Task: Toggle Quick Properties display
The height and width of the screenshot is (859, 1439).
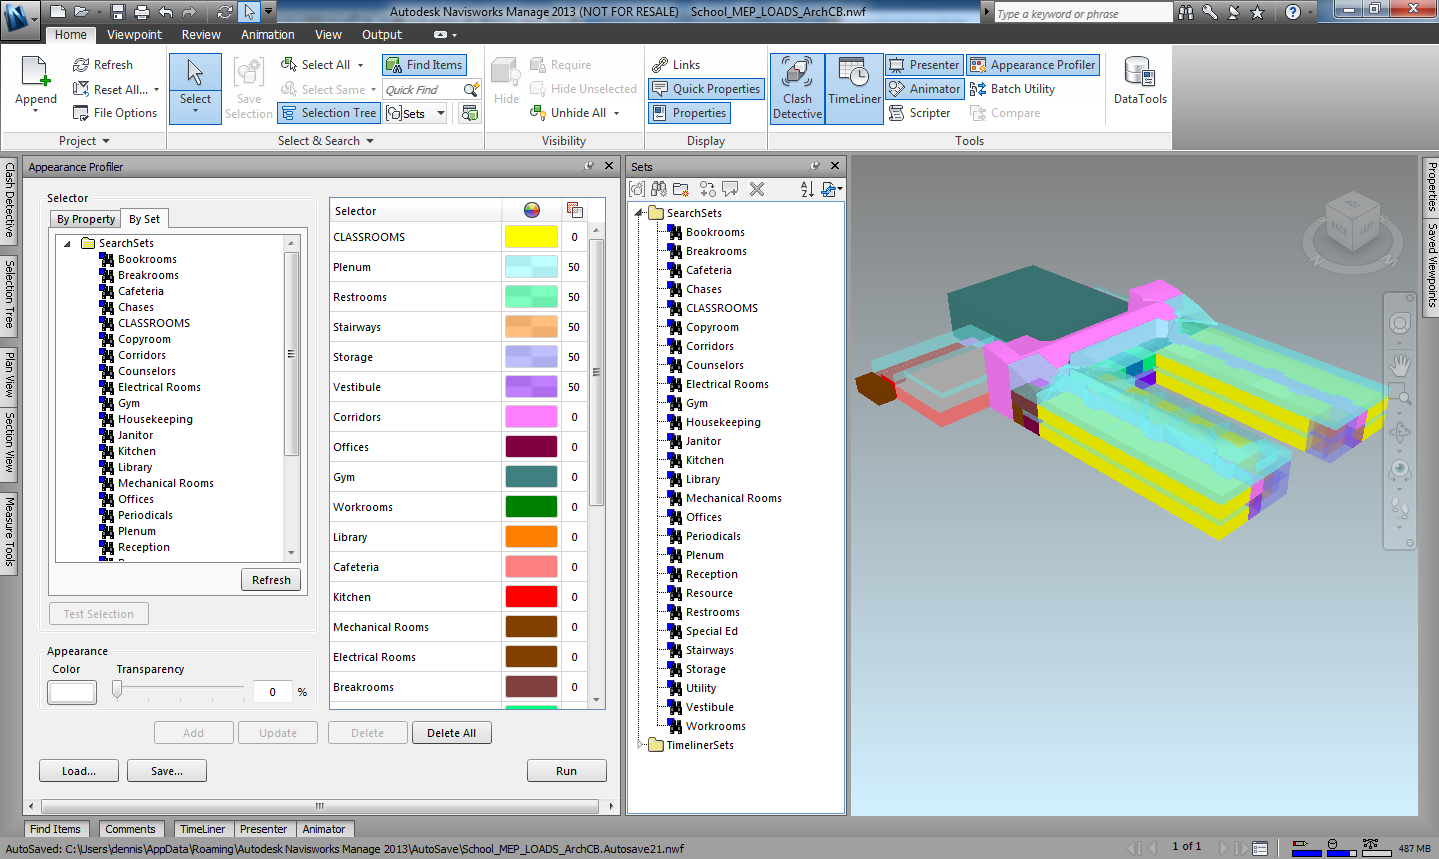Action: 705,88
